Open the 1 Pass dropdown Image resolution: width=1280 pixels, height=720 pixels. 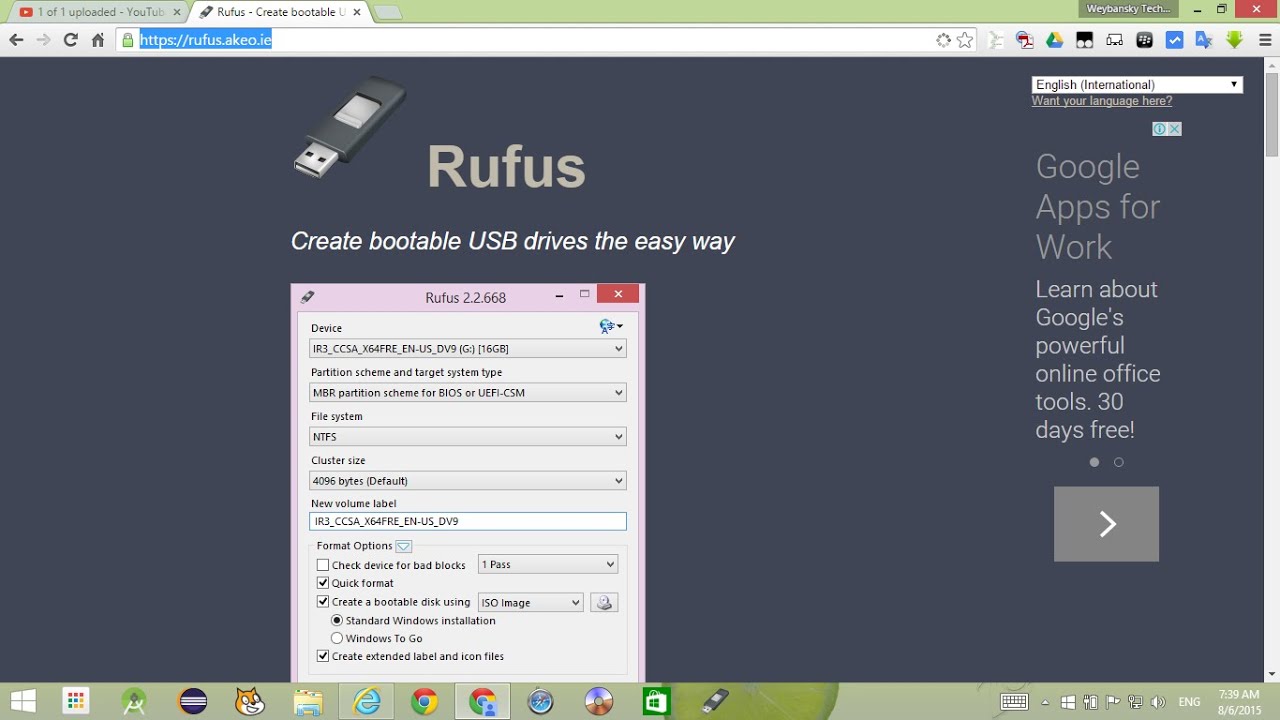548,564
